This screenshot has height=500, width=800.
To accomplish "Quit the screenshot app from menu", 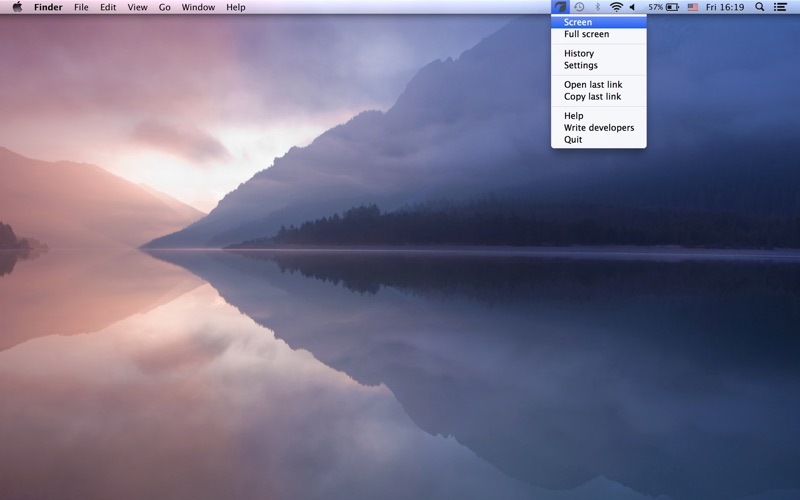I will (x=598, y=140).
